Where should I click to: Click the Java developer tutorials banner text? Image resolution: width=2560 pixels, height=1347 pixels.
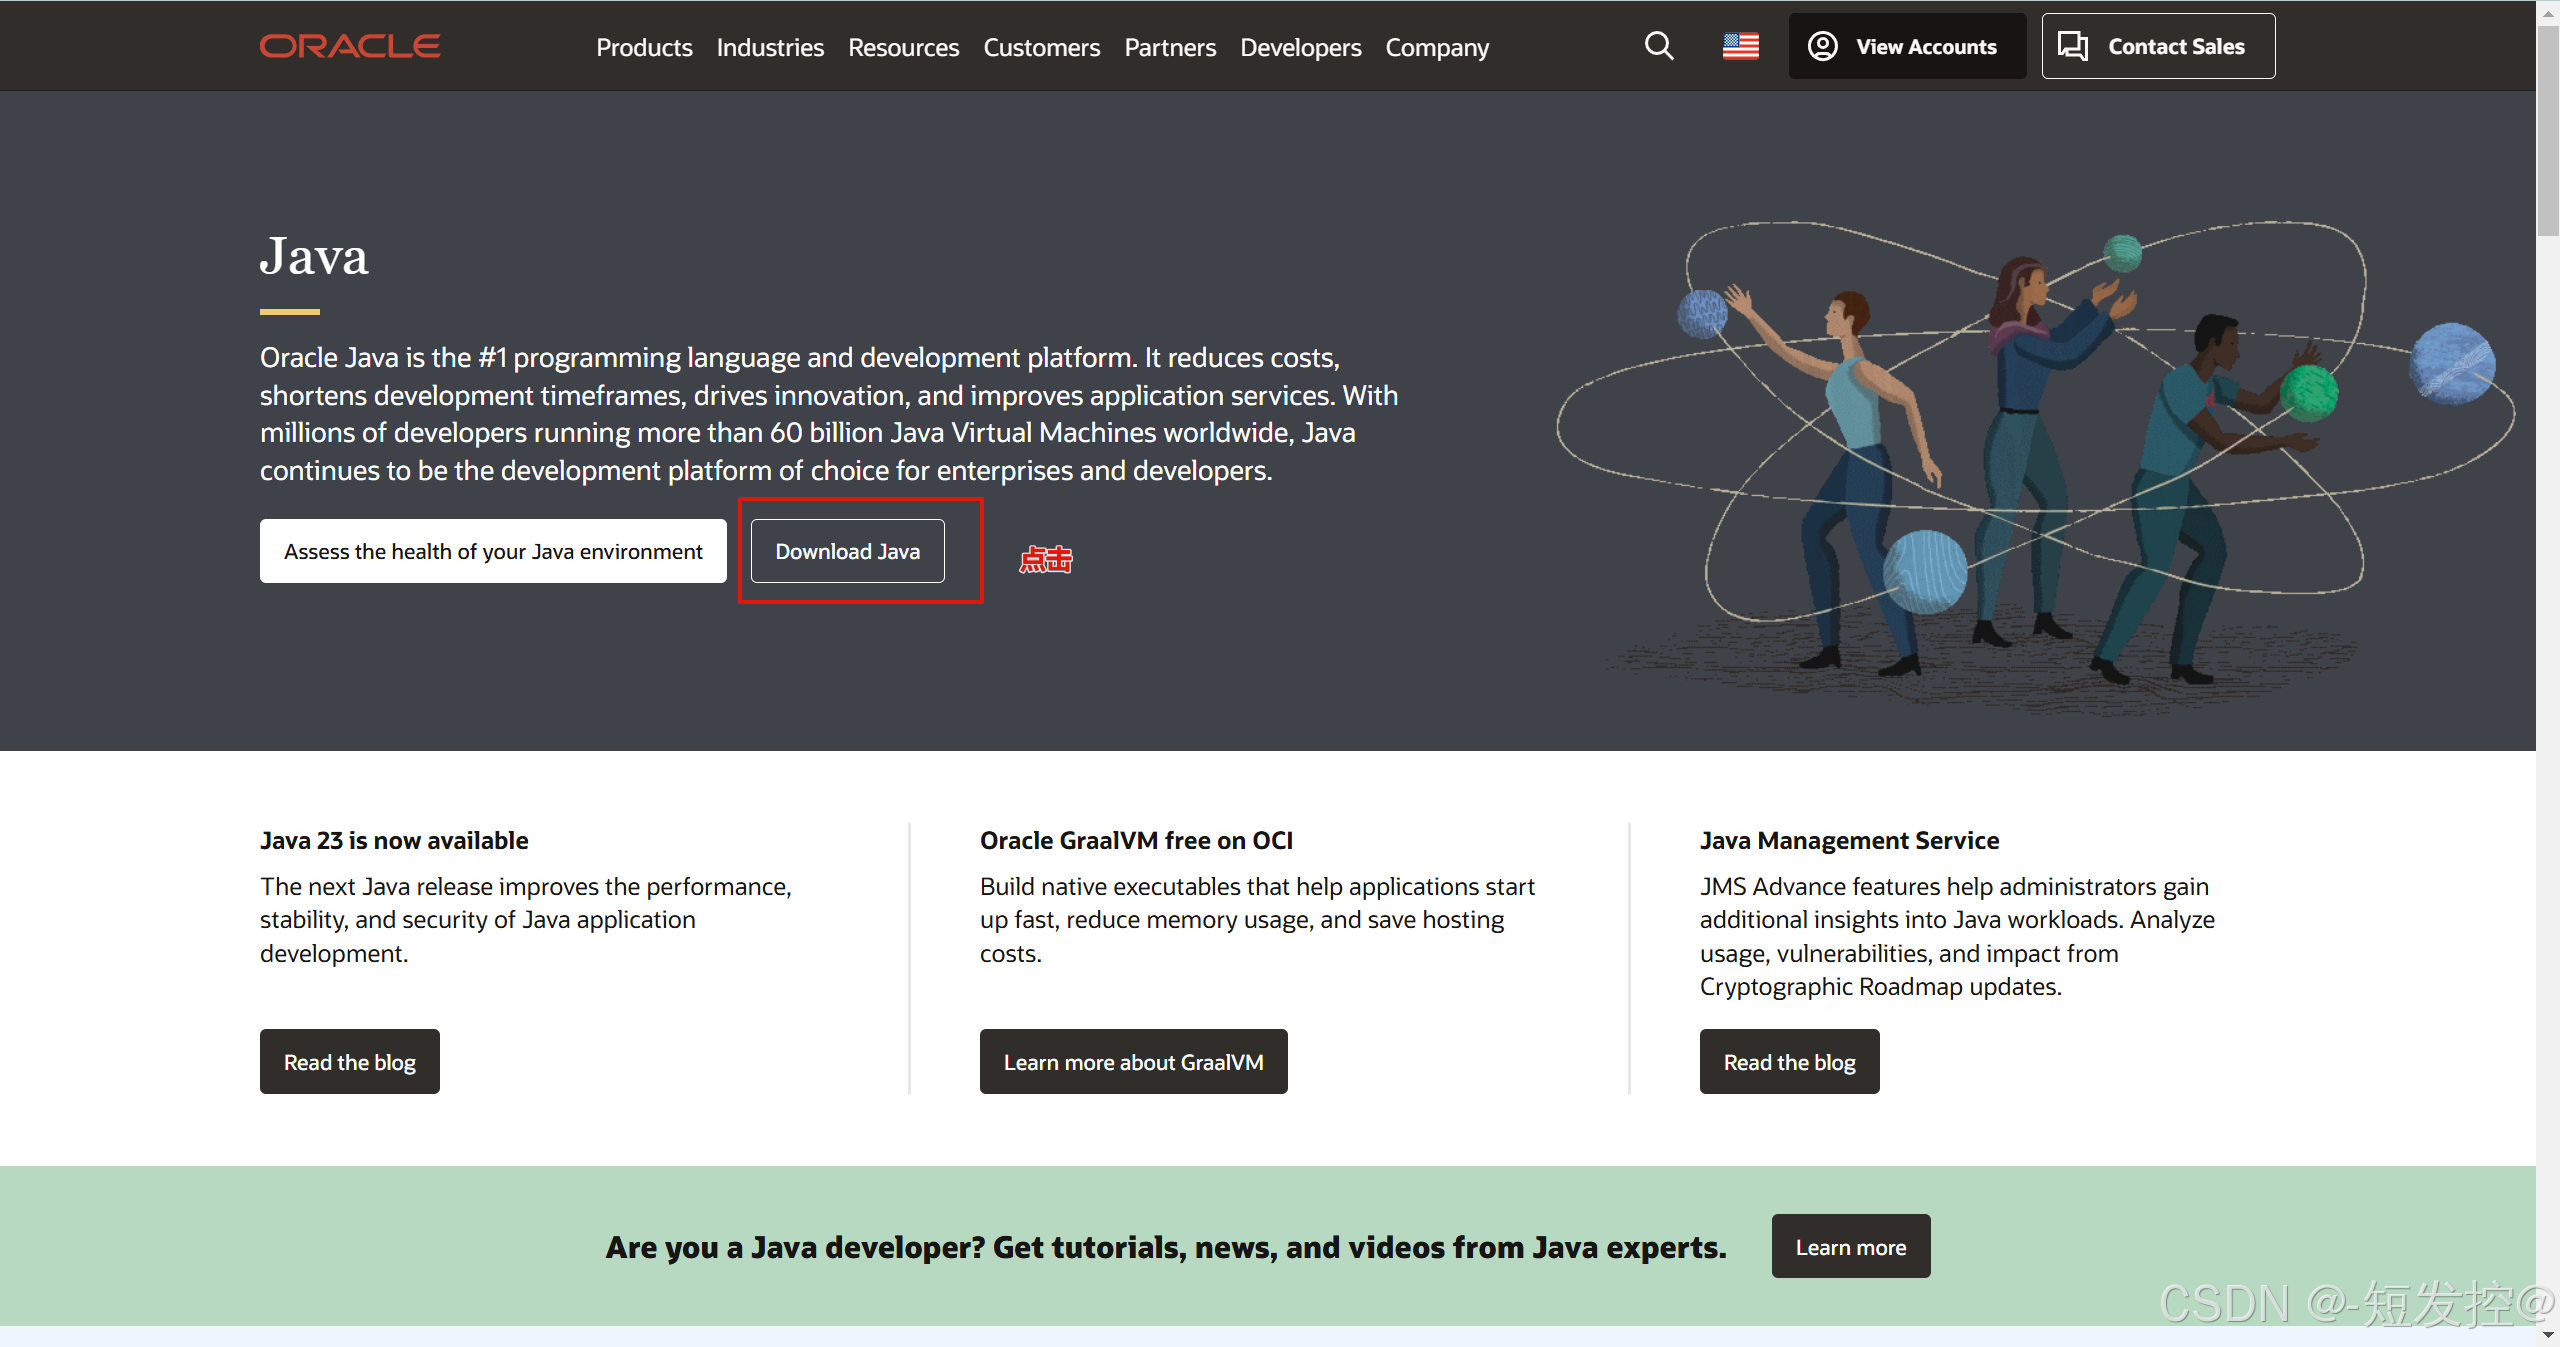pyautogui.click(x=1166, y=1247)
